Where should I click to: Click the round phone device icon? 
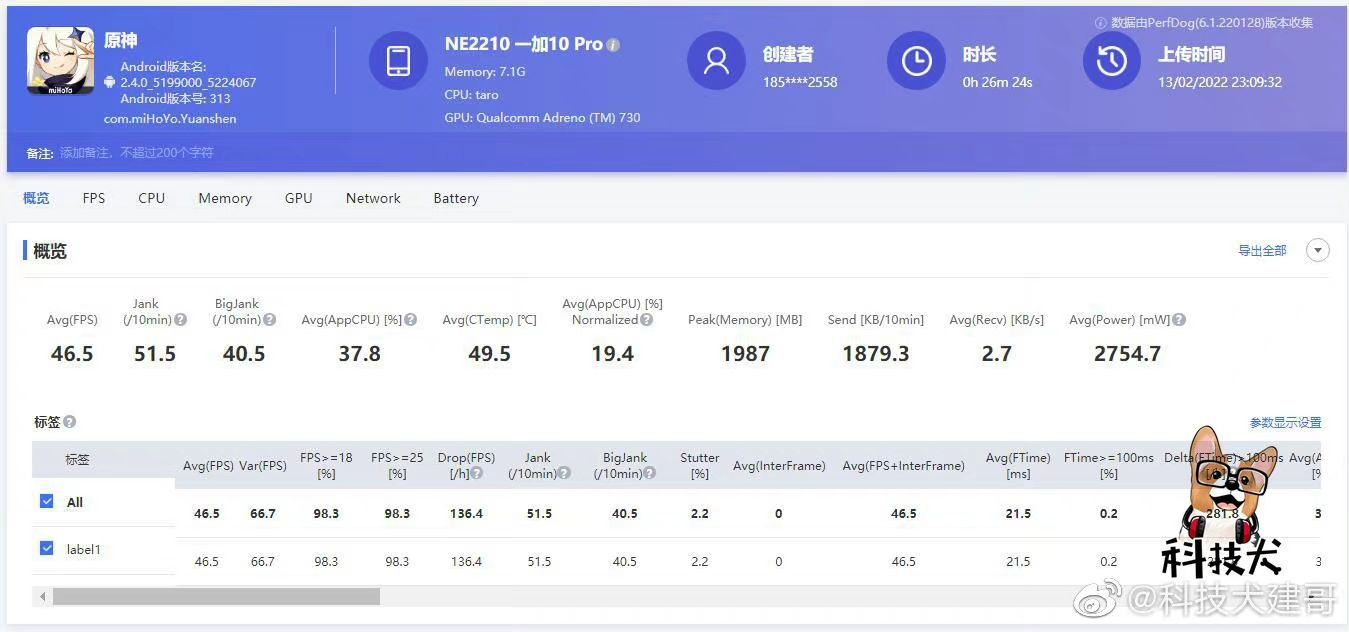tap(398, 61)
